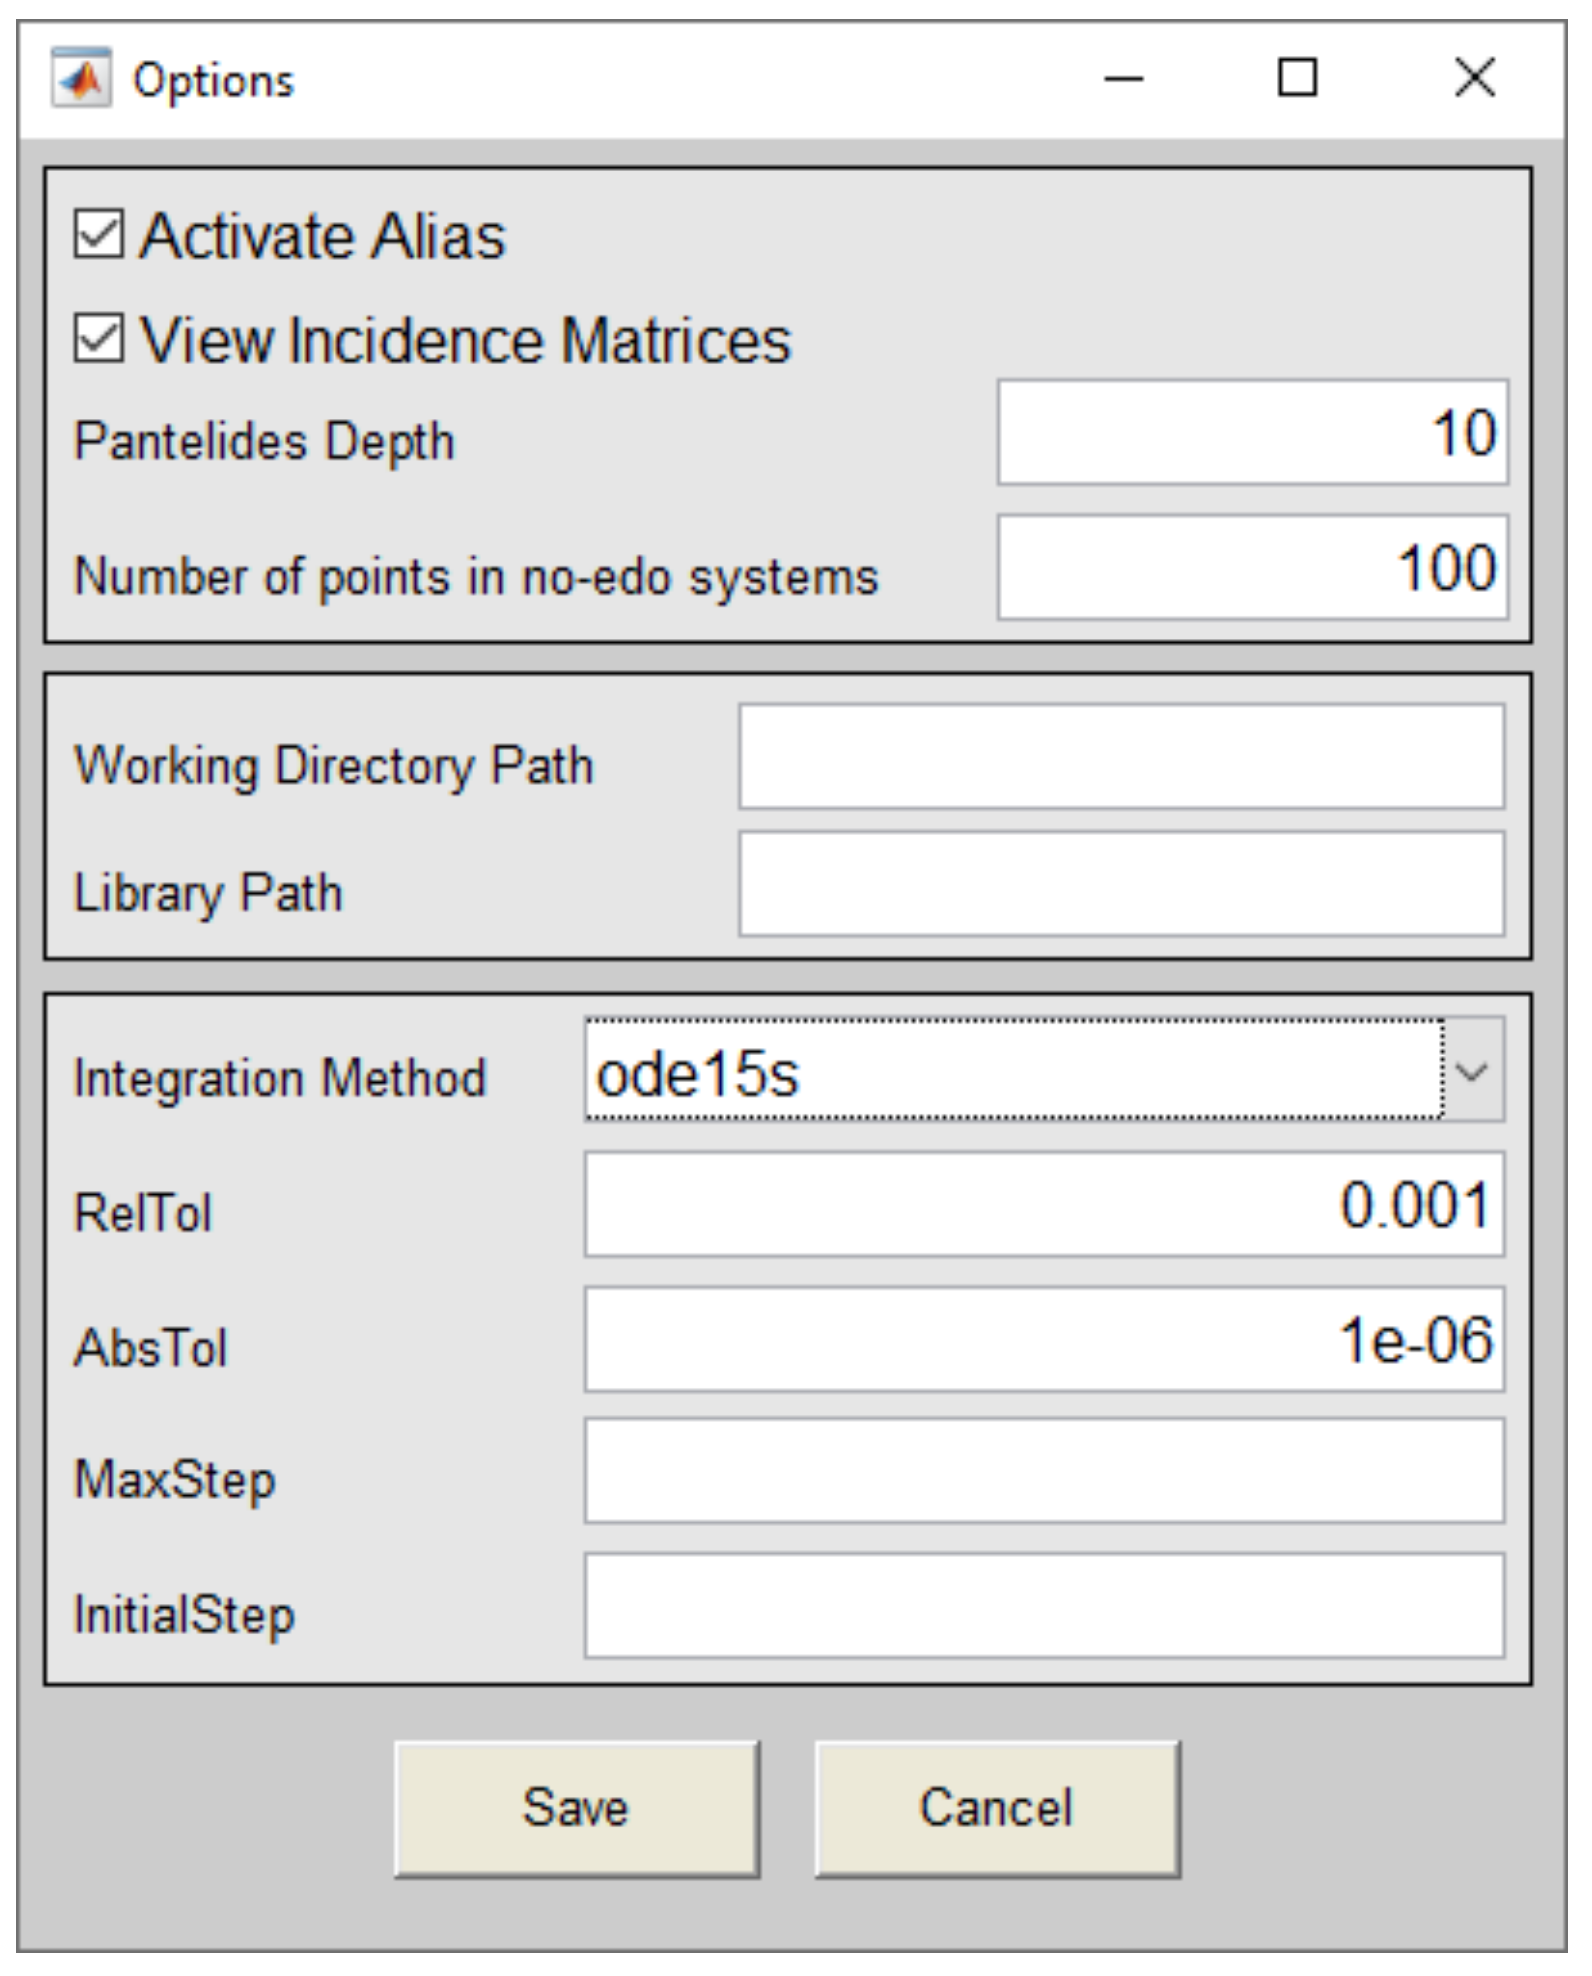1592x1976 pixels.
Task: Maximize the Options window
Action: pyautogui.click(x=1297, y=78)
